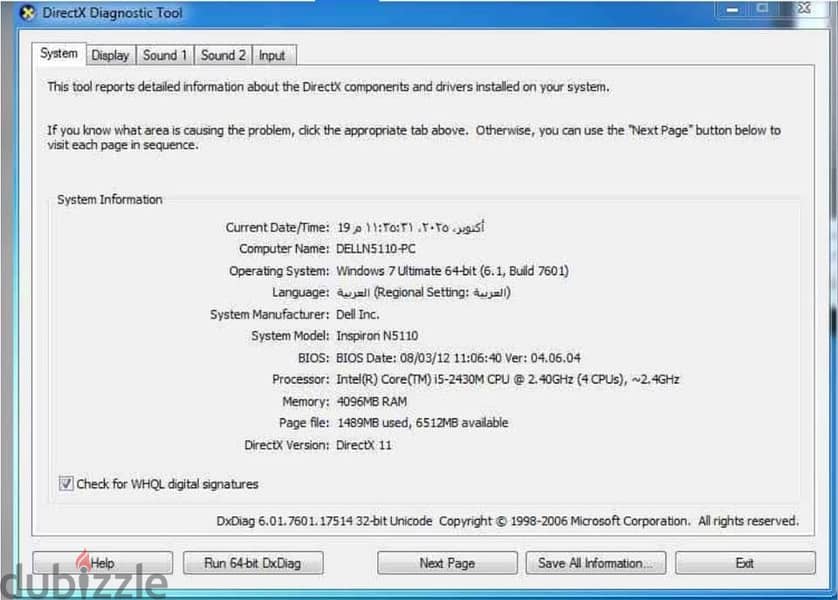Click the Operating System label
Screen dimensions: 838x600
[x=279, y=271]
